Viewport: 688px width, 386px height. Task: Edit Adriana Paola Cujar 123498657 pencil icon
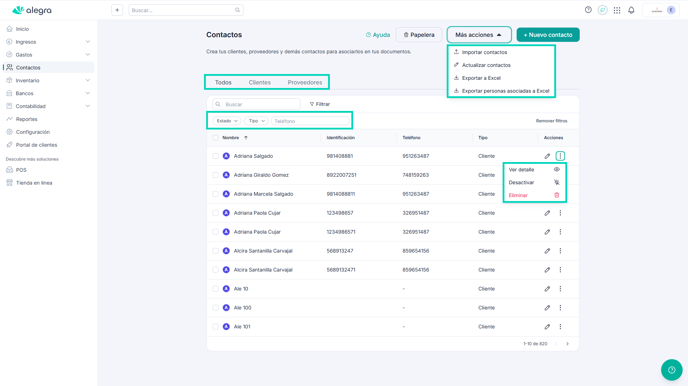547,213
